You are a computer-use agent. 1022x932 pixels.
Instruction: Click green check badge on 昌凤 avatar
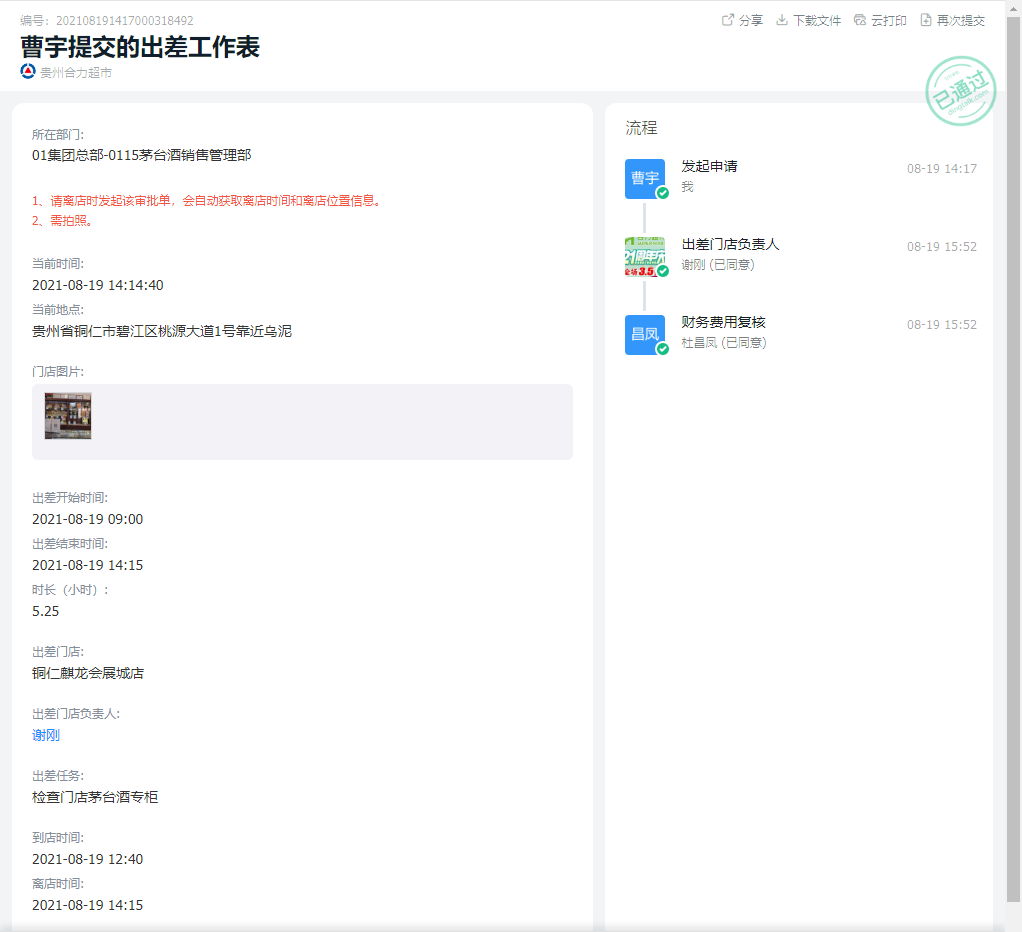coord(663,349)
